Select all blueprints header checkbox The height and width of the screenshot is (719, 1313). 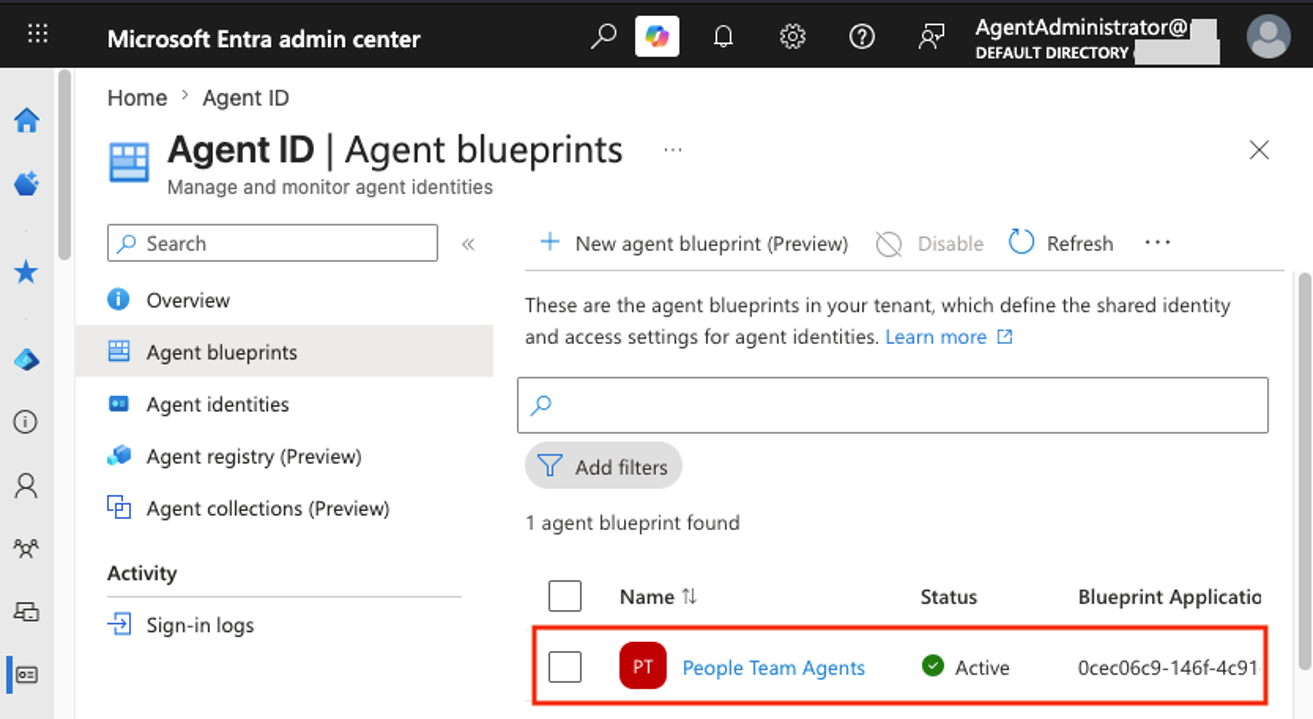[565, 596]
